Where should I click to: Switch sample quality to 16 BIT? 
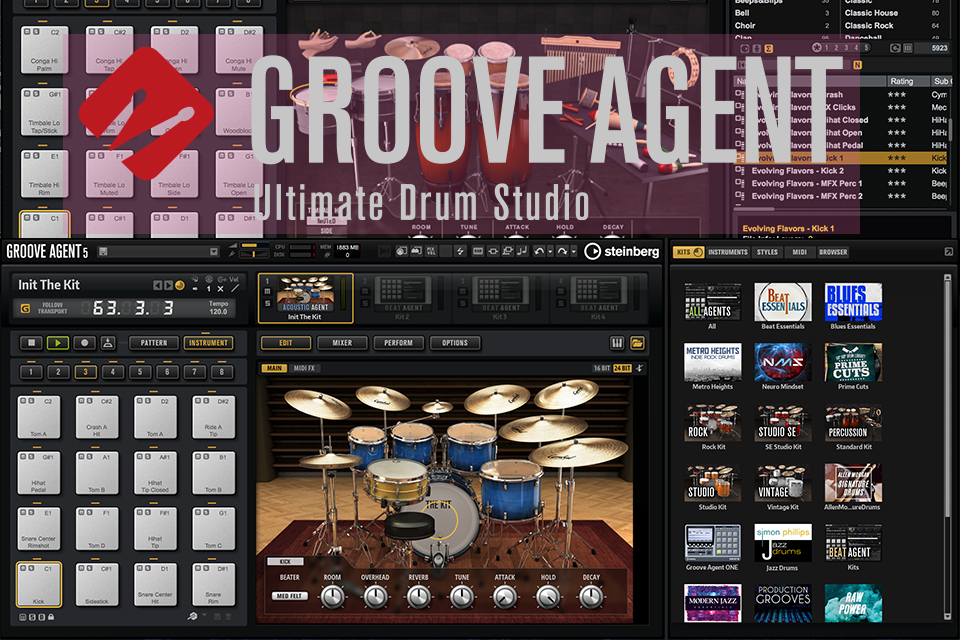click(602, 368)
